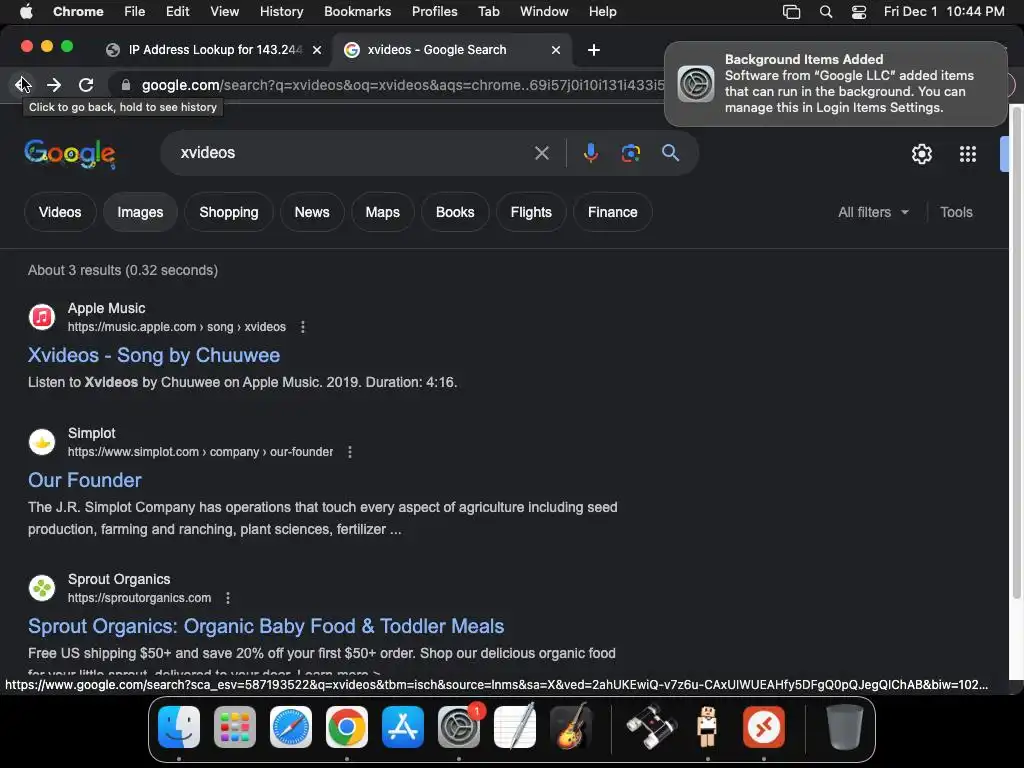Viewport: 1024px width, 768px height.
Task: Open Launchpad from the Dock
Action: click(x=235, y=727)
